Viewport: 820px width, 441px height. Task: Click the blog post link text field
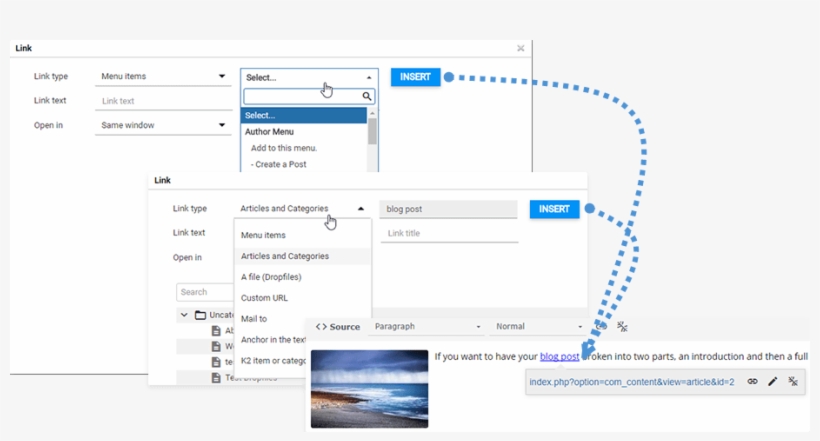449,209
